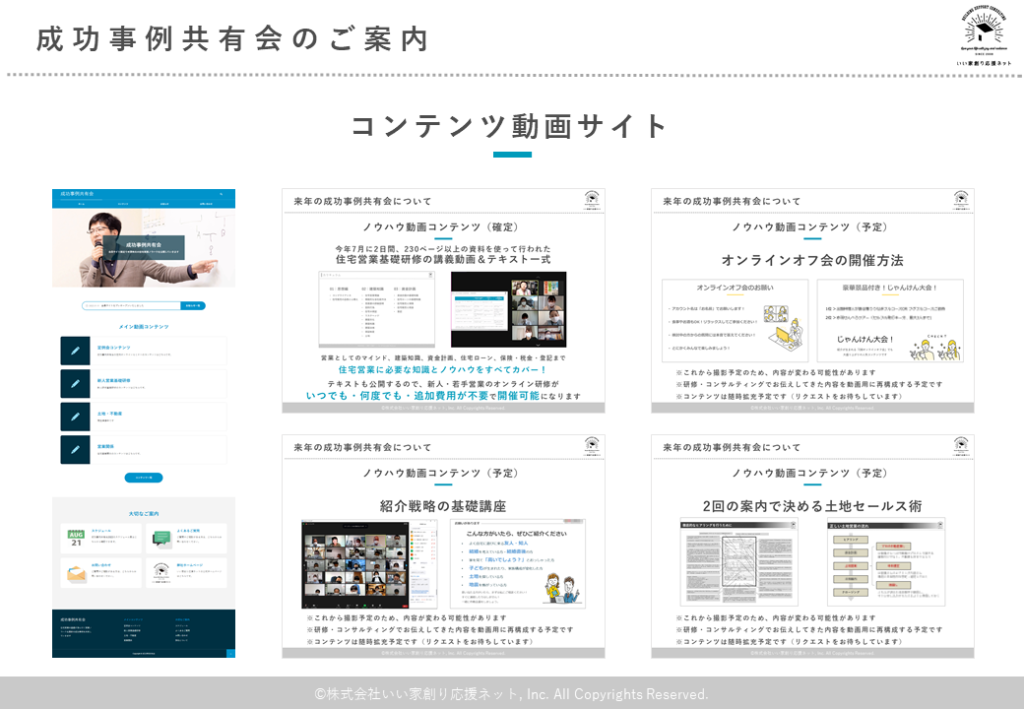Screen dimensions: 1024x709
Task: Click the blue scroll-to-top button in website footer
Action: click(x=230, y=653)
